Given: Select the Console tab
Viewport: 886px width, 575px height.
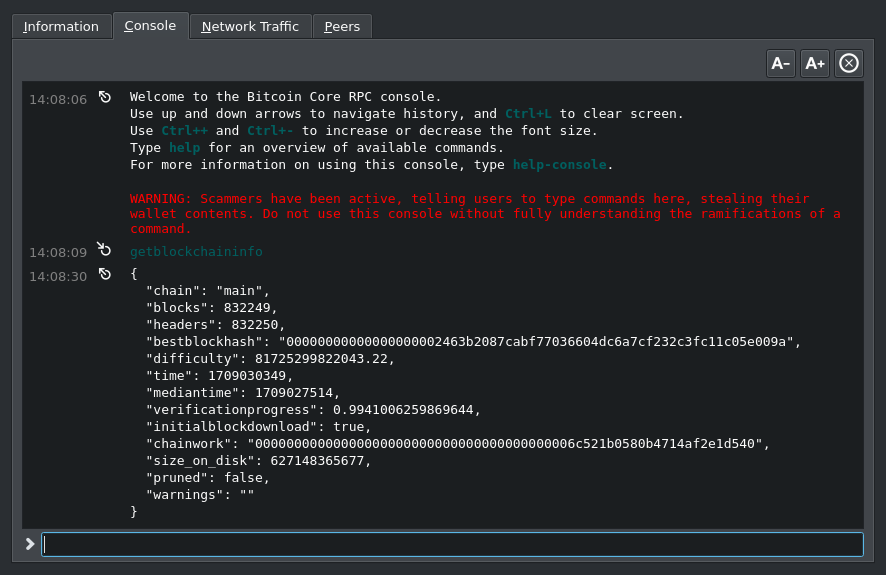Looking at the screenshot, I should coord(150,26).
